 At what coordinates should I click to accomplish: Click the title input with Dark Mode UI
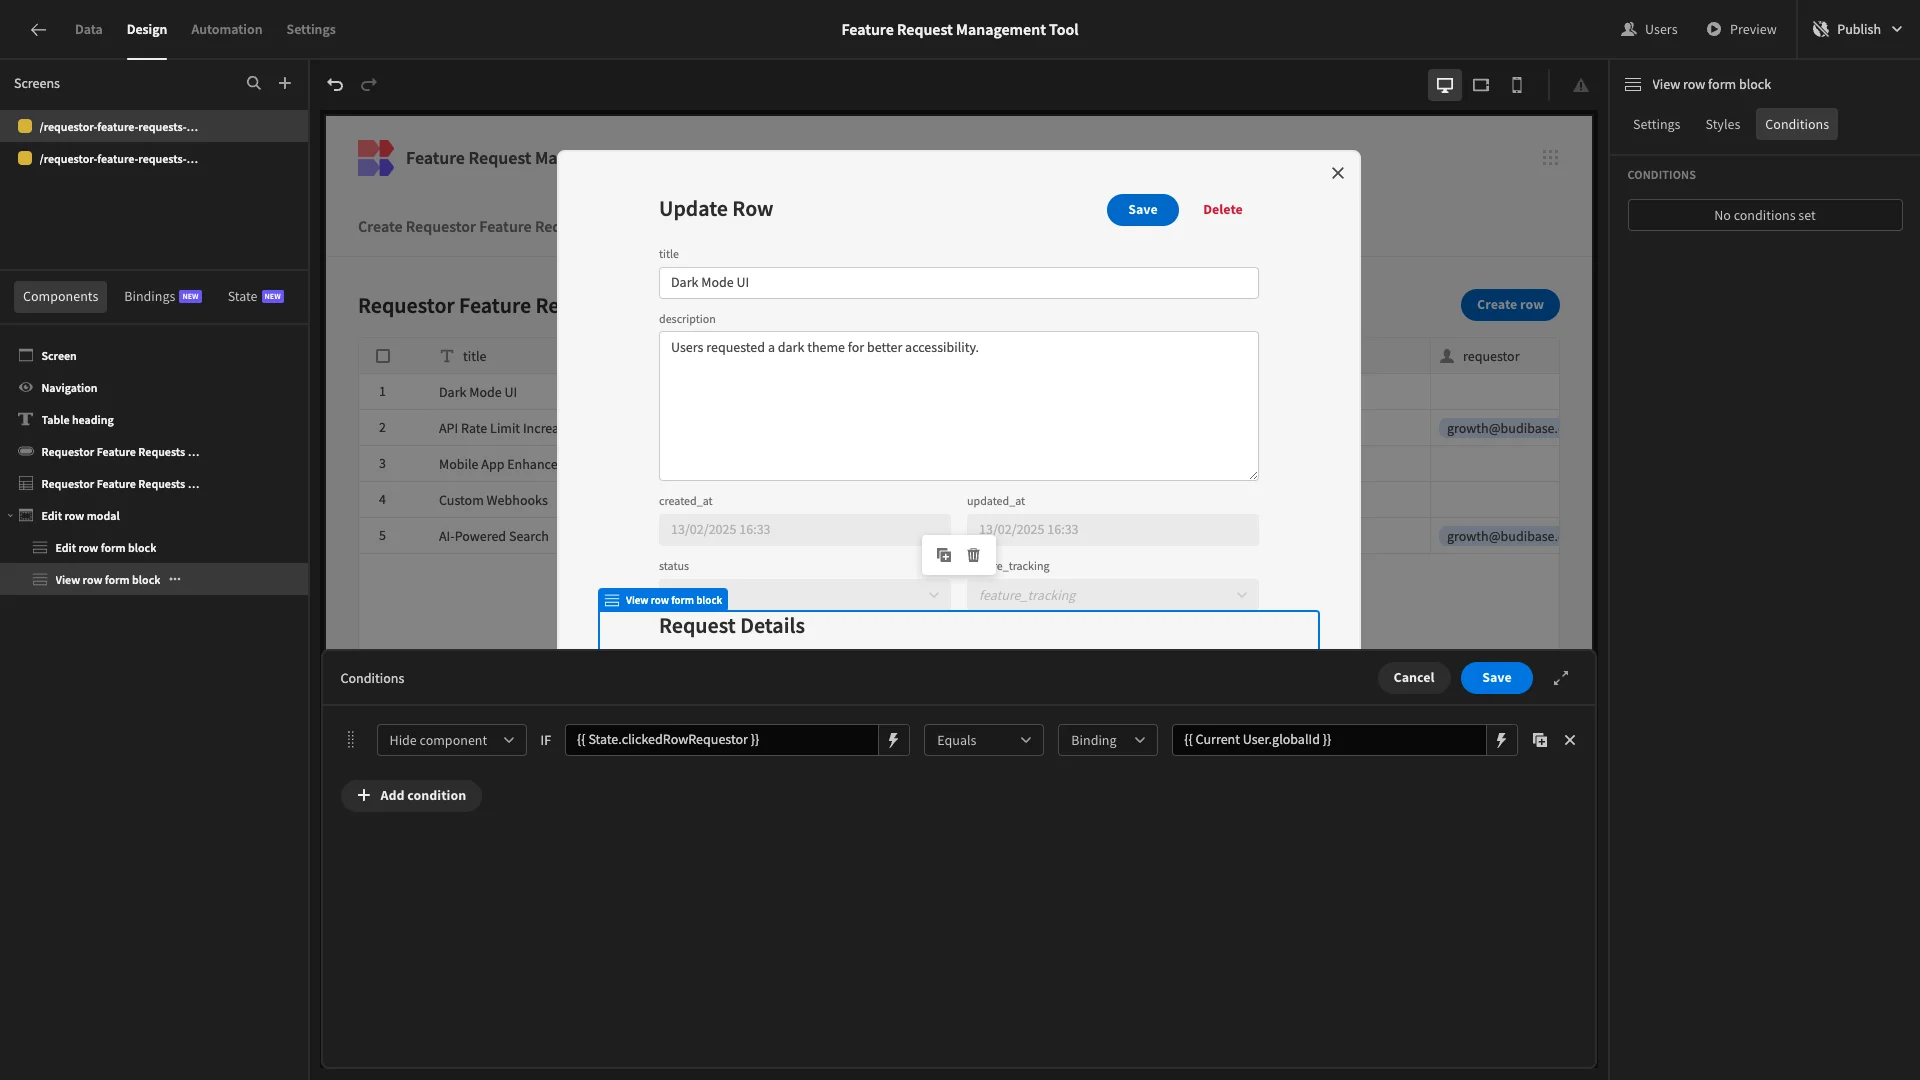point(958,283)
